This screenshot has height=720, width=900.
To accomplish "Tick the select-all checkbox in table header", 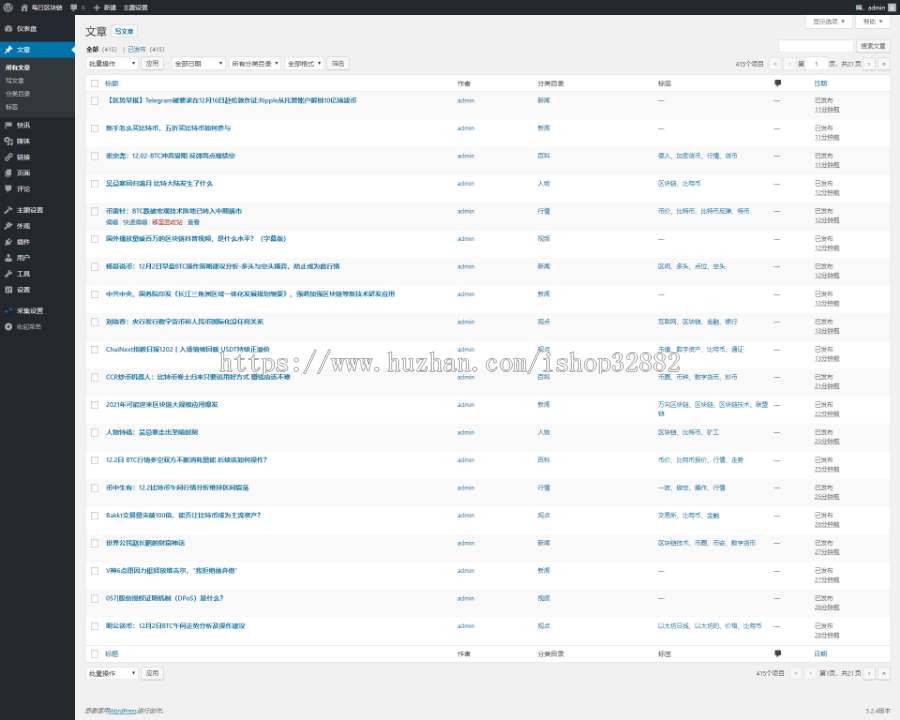I will (95, 84).
